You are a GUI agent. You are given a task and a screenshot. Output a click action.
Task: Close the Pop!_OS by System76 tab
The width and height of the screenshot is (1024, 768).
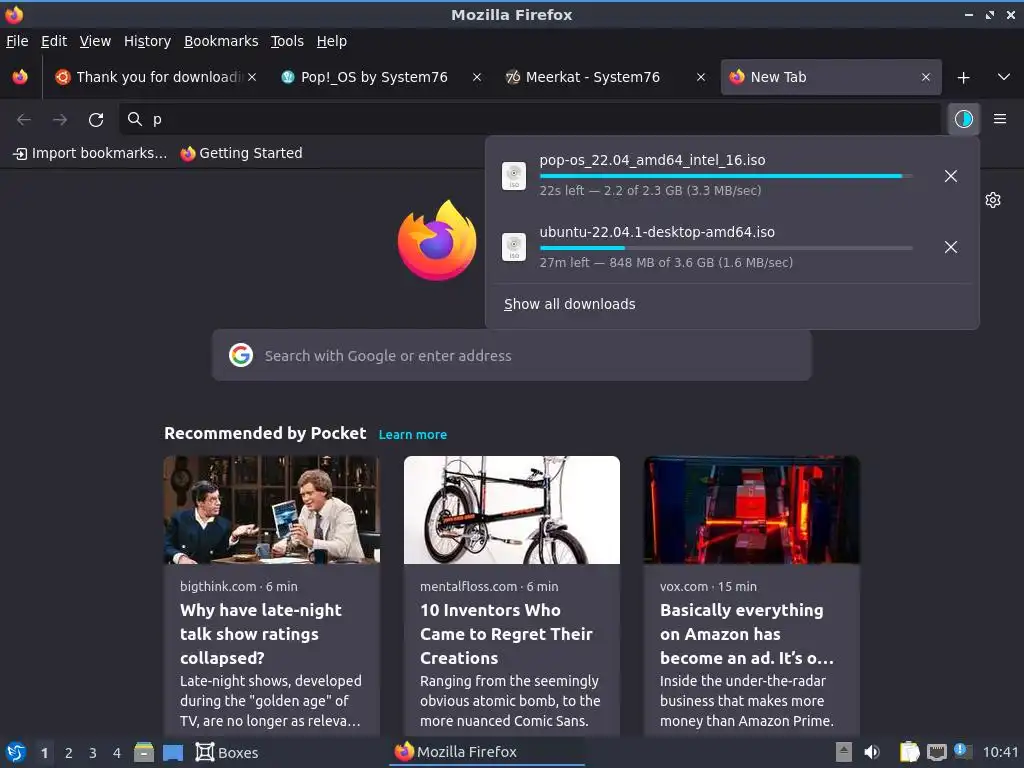477,77
